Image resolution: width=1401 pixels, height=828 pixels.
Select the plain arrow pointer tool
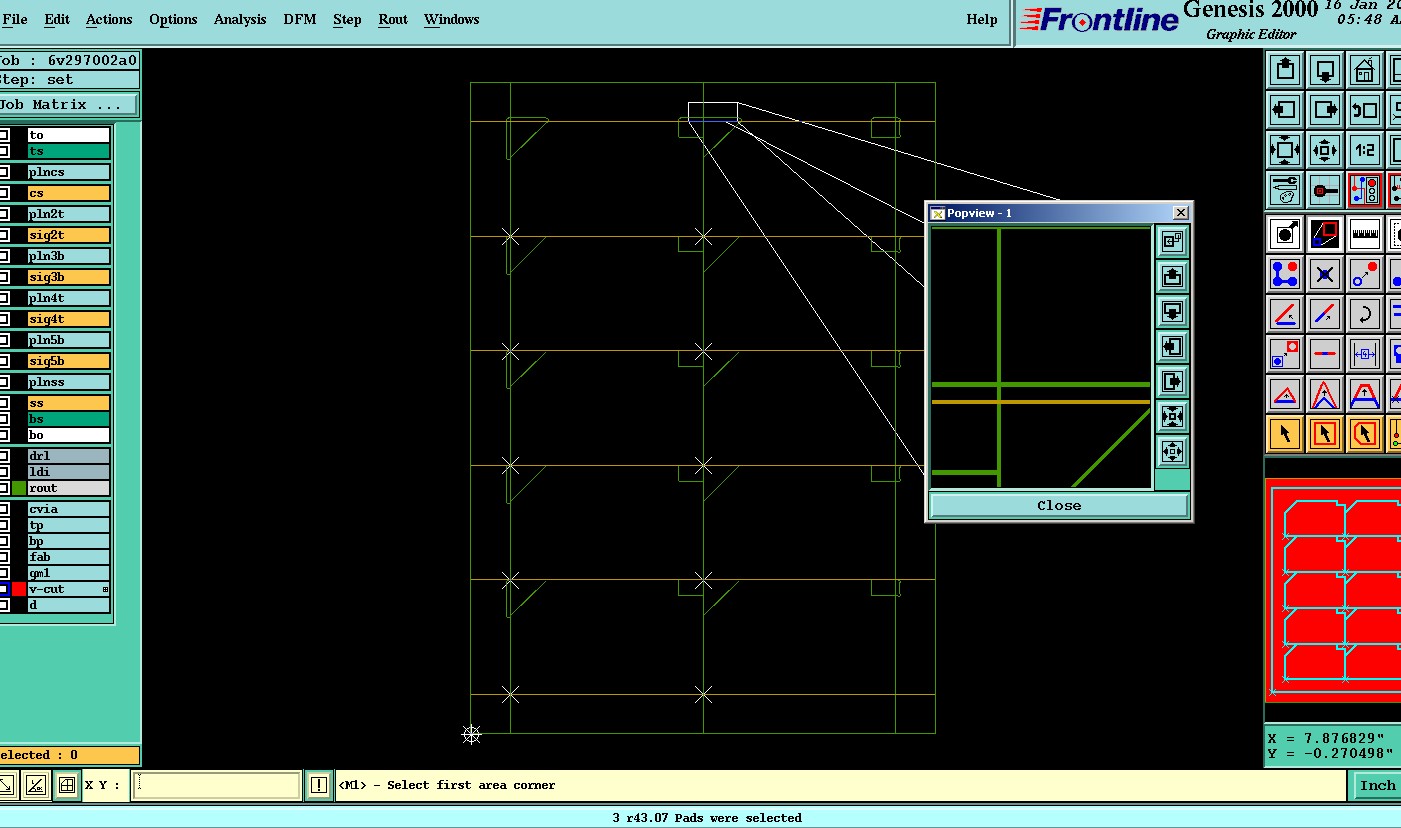click(x=1285, y=434)
